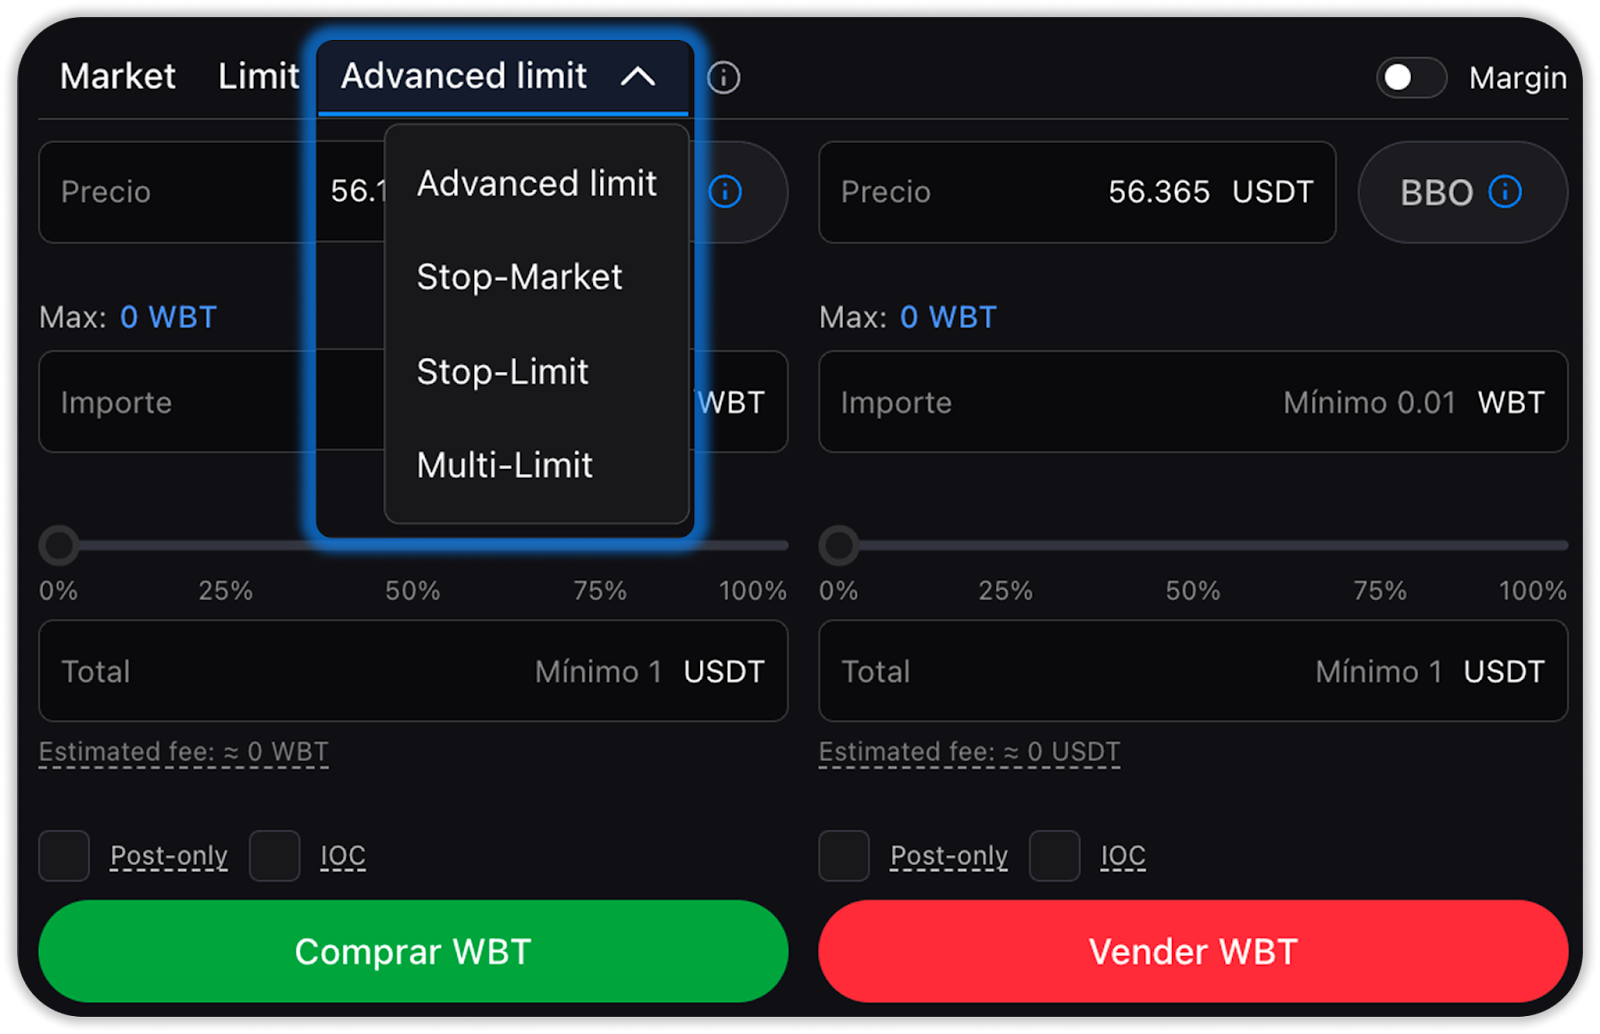Collapse the Advanced limit chevron arrow

point(638,77)
